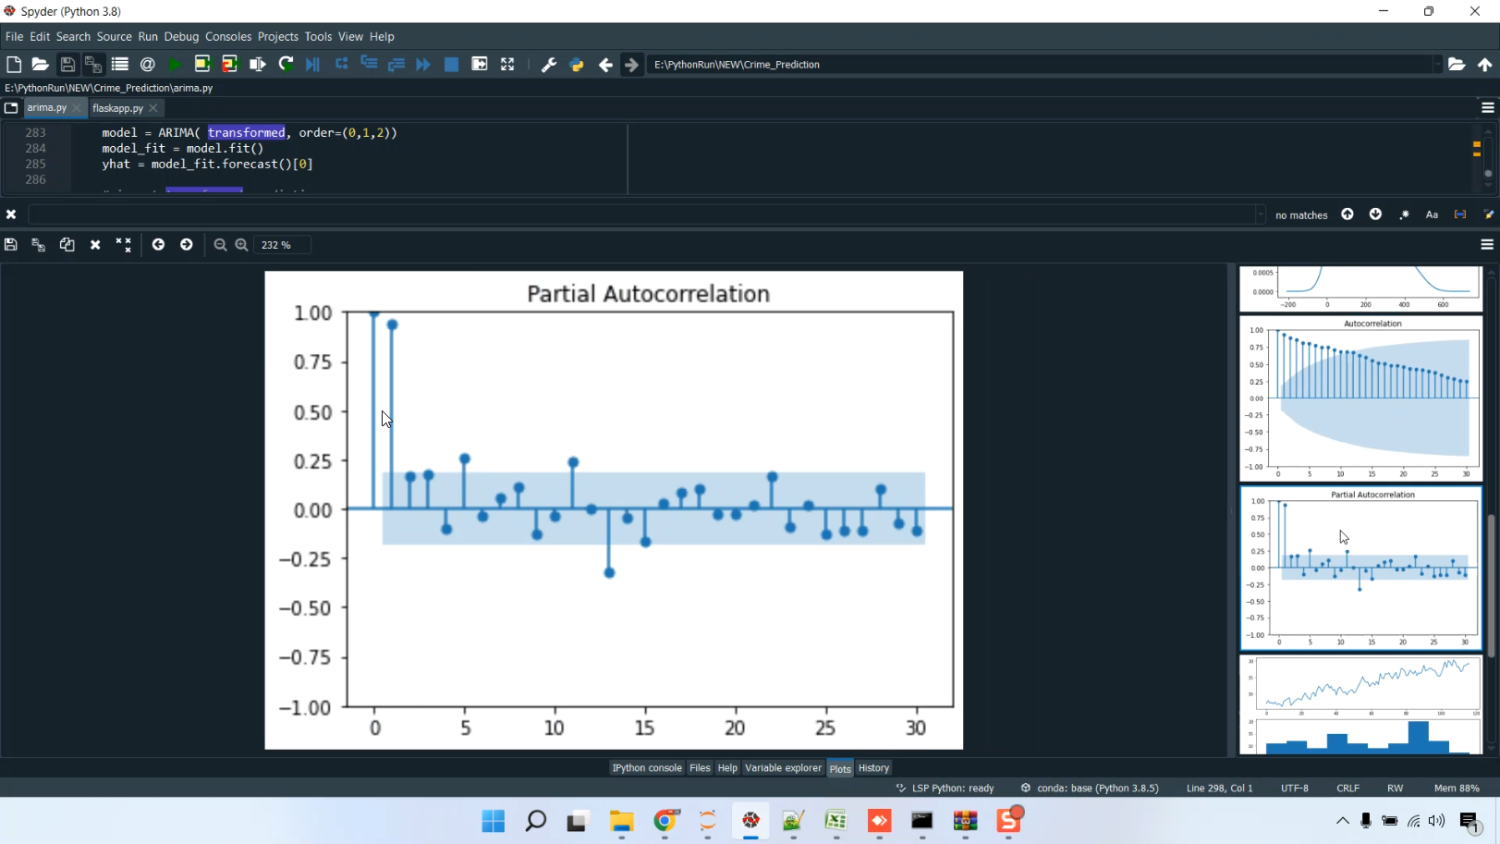
Task: Show the previous plot arrow
Action: point(158,245)
